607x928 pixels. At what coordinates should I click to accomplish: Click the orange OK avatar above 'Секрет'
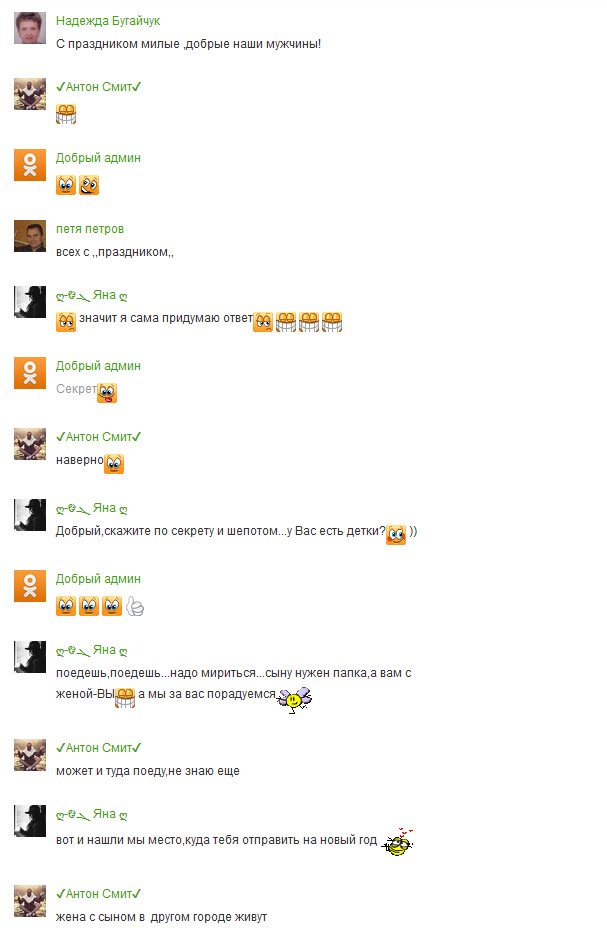(x=30, y=373)
